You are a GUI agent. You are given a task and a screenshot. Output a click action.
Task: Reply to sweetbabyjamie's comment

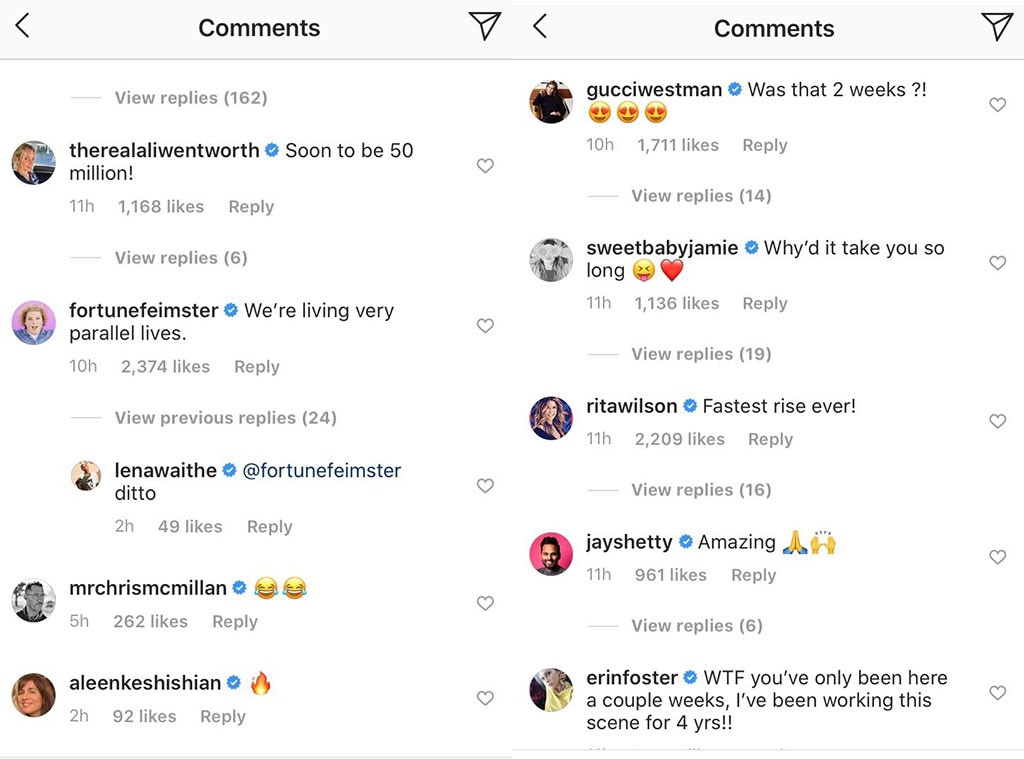764,304
